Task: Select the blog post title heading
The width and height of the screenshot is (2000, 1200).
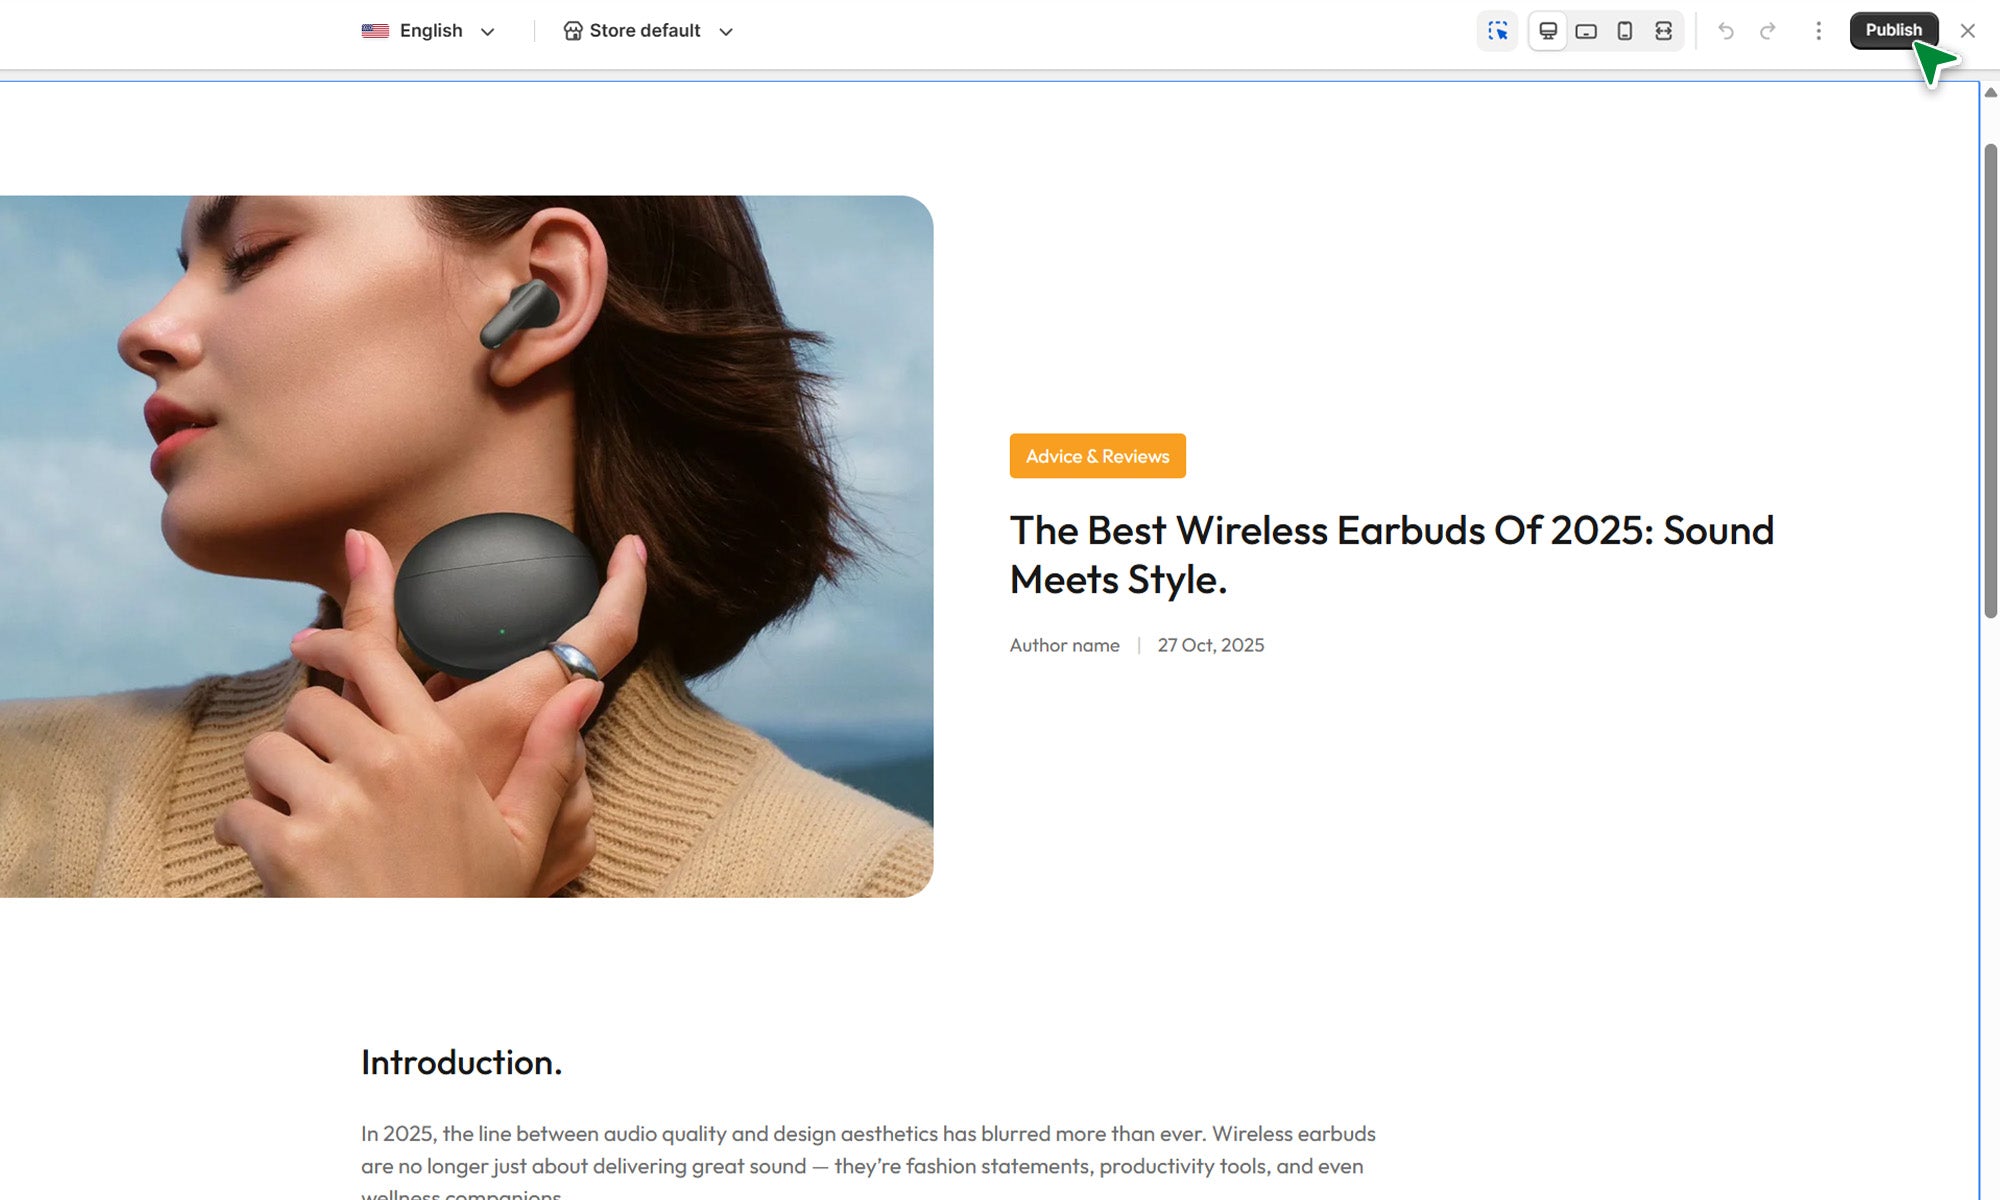Action: [1390, 554]
